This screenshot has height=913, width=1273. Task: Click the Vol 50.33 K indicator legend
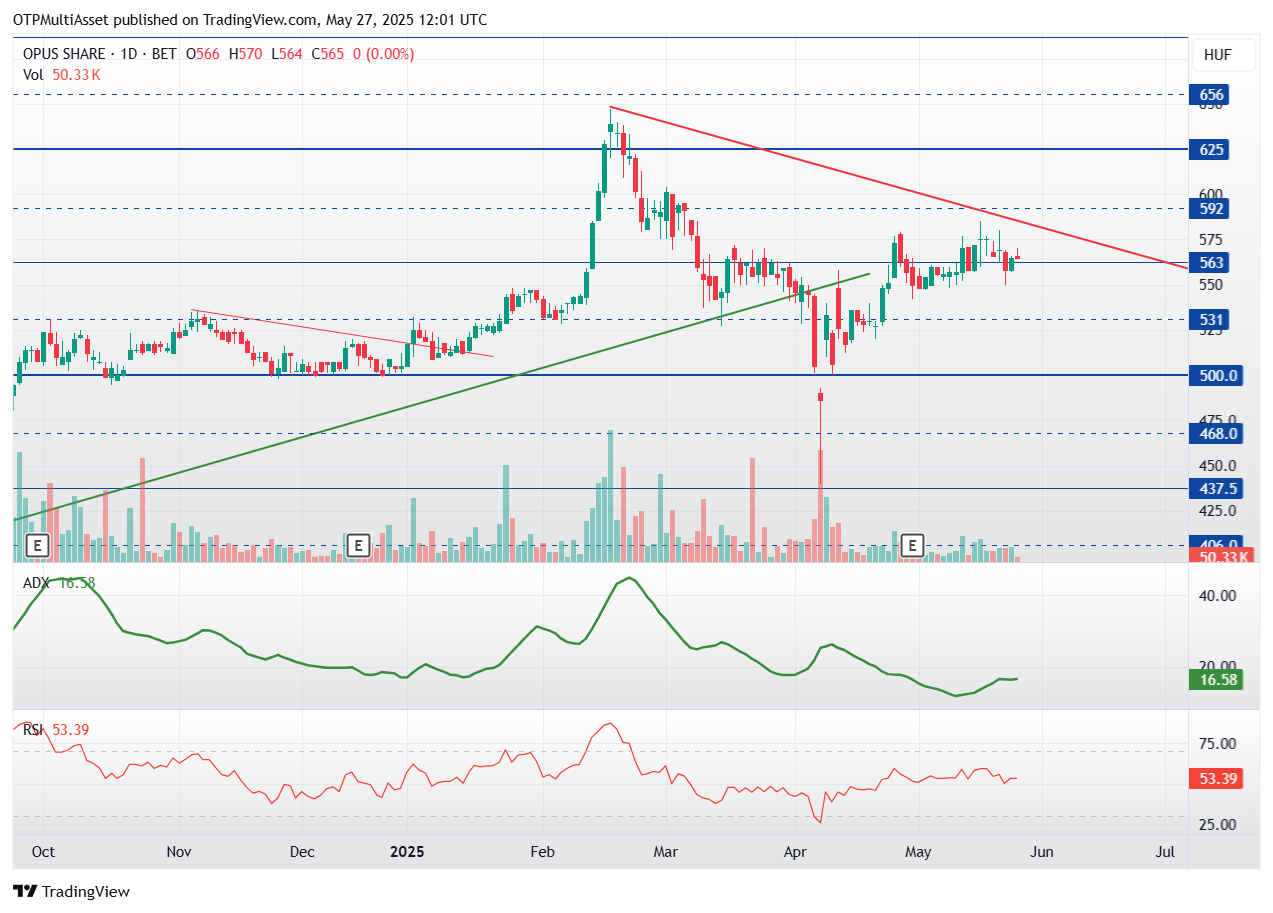click(x=62, y=74)
